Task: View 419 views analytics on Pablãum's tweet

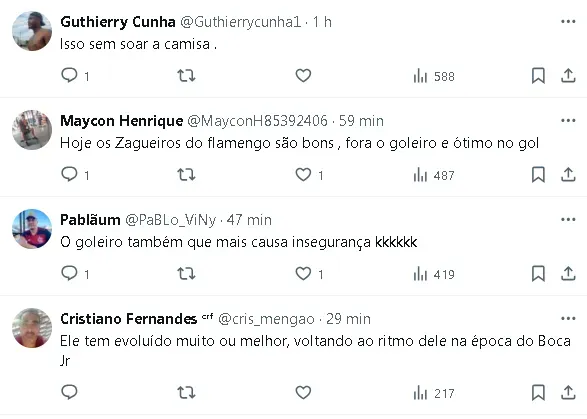Action: tap(434, 274)
